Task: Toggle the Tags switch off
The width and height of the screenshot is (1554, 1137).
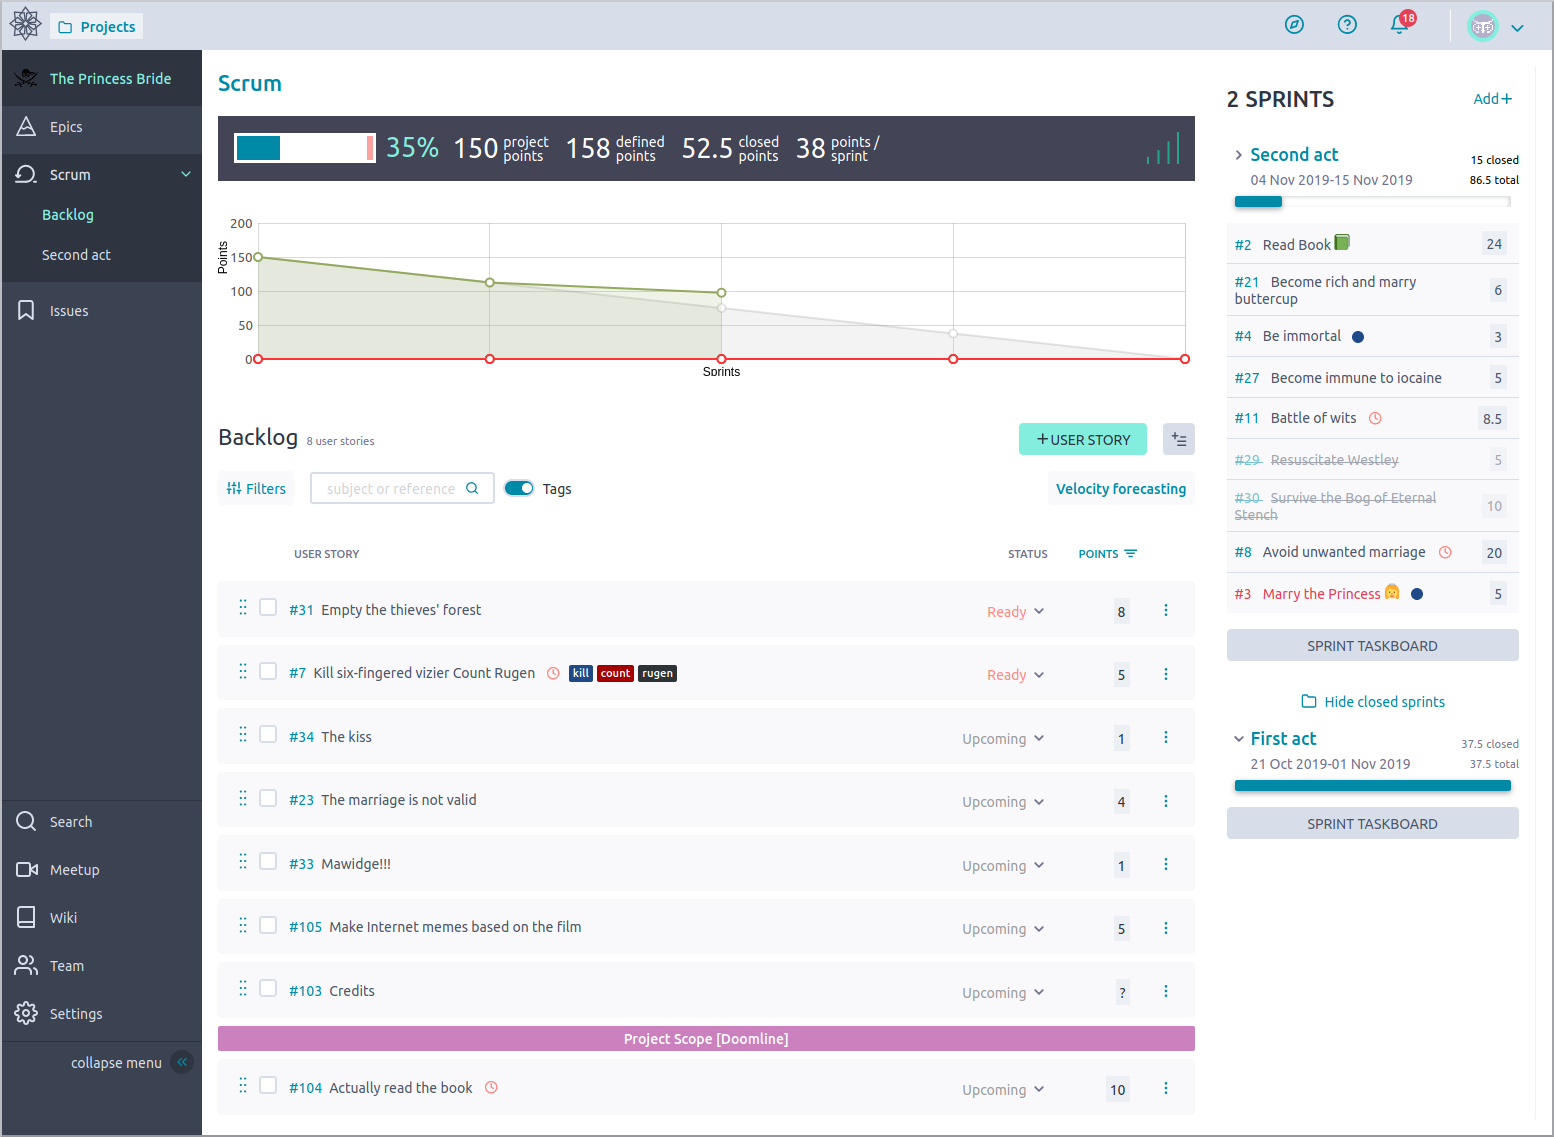Action: coord(519,488)
